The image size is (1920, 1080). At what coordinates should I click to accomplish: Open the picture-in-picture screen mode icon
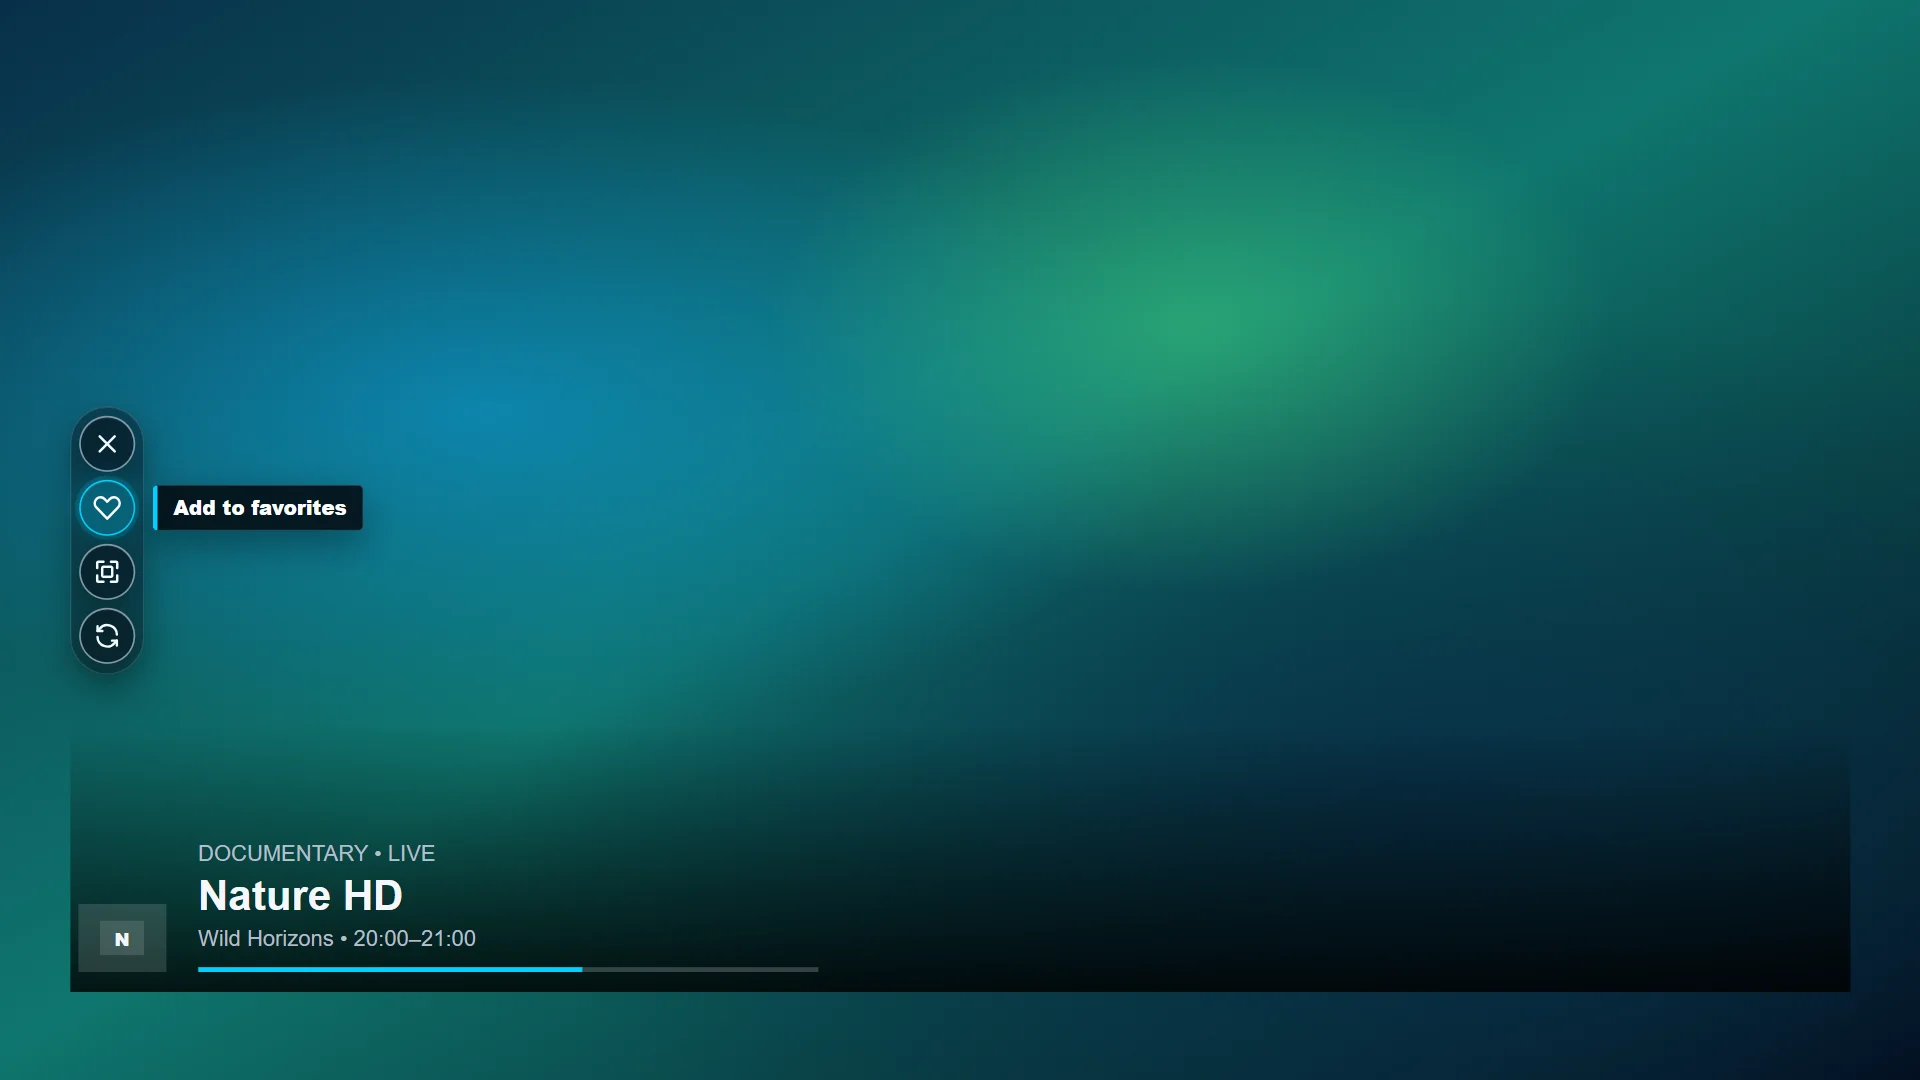[107, 572]
